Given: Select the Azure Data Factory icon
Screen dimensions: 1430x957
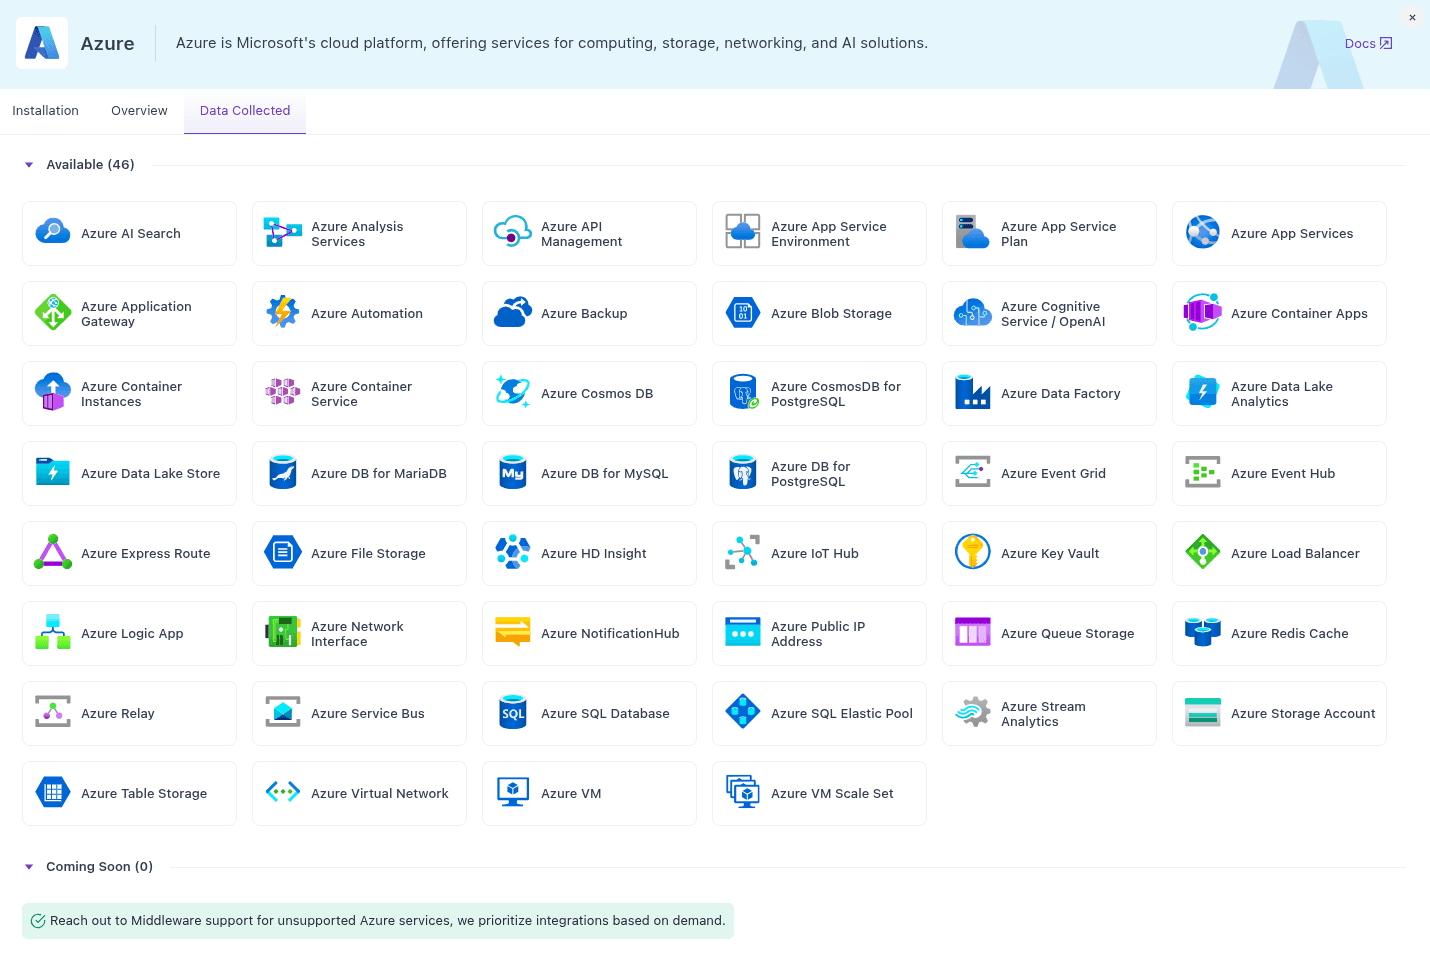Looking at the screenshot, I should (972, 393).
